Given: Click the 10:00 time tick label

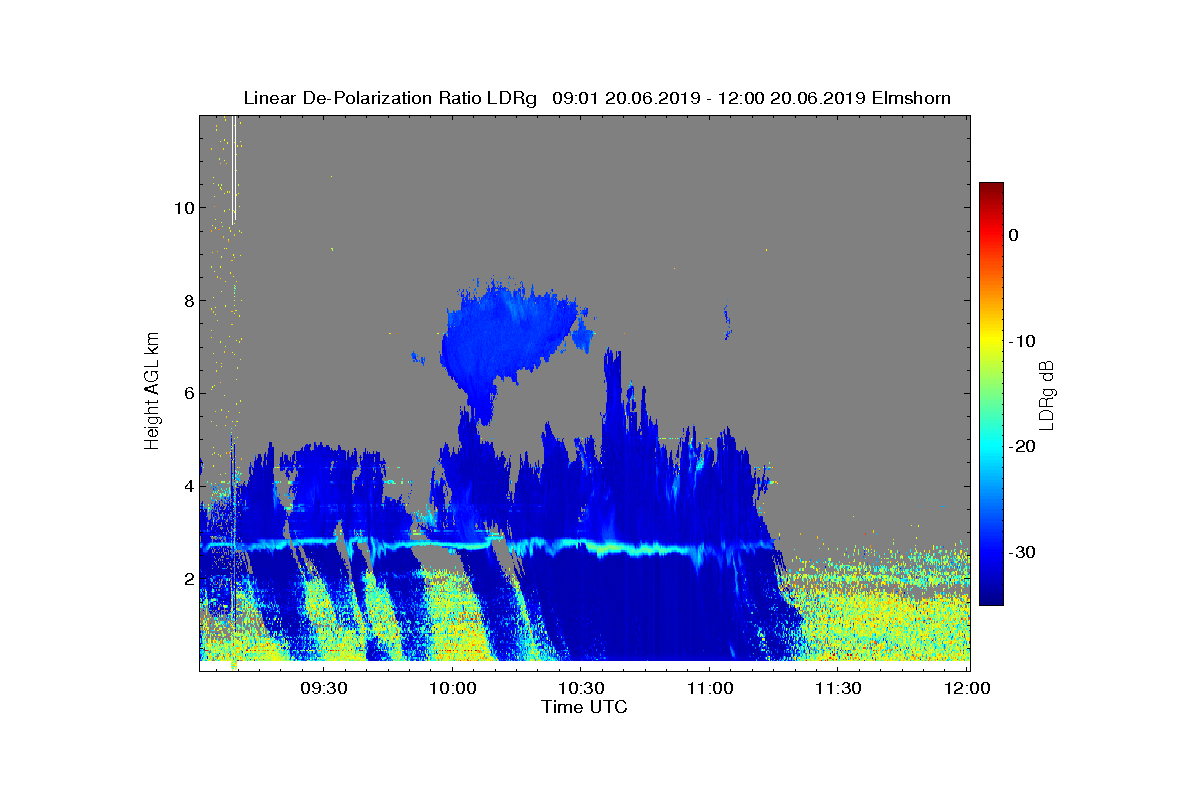Looking at the screenshot, I should click(x=453, y=689).
